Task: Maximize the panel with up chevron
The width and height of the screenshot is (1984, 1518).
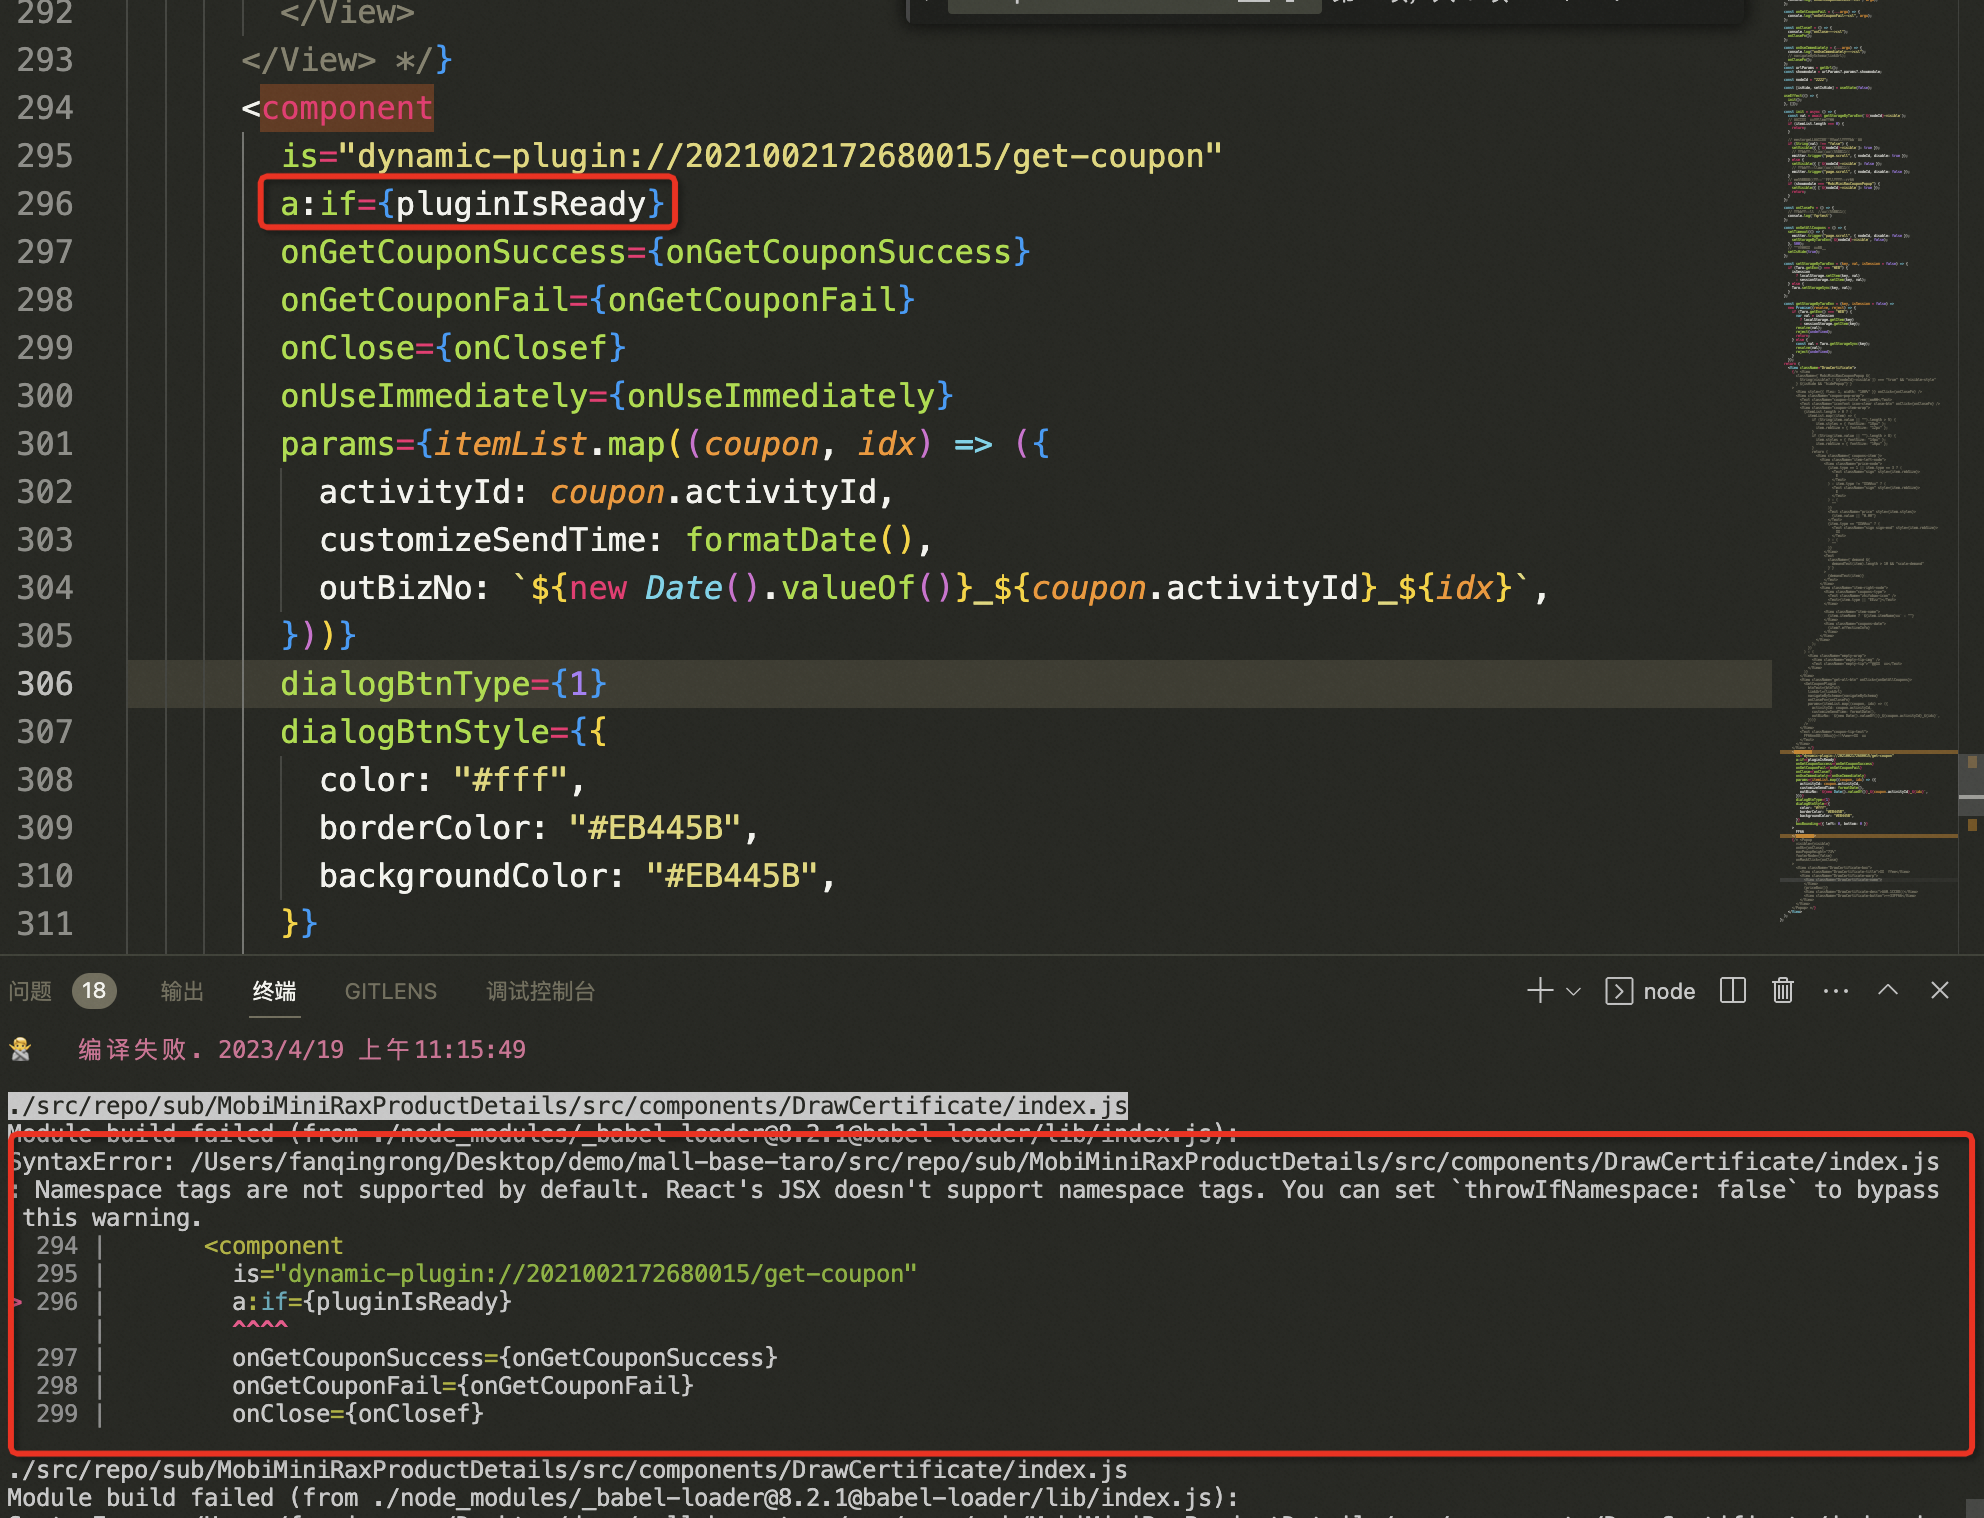Action: tap(1887, 990)
